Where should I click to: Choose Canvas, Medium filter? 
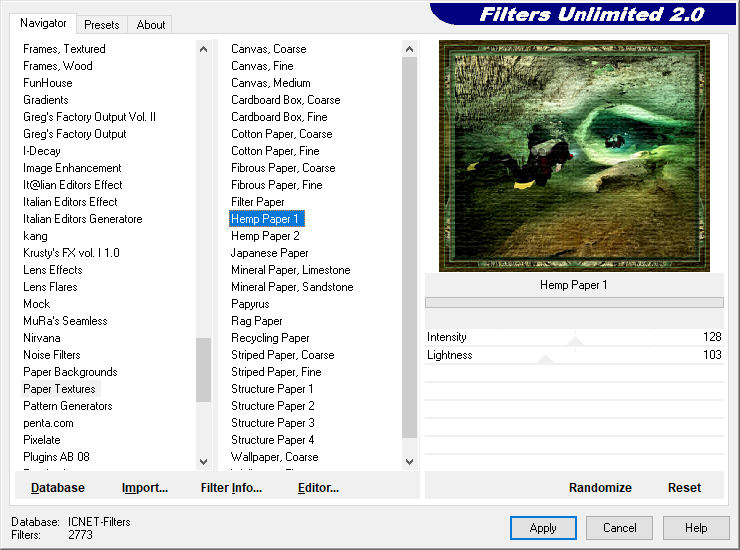coord(270,83)
